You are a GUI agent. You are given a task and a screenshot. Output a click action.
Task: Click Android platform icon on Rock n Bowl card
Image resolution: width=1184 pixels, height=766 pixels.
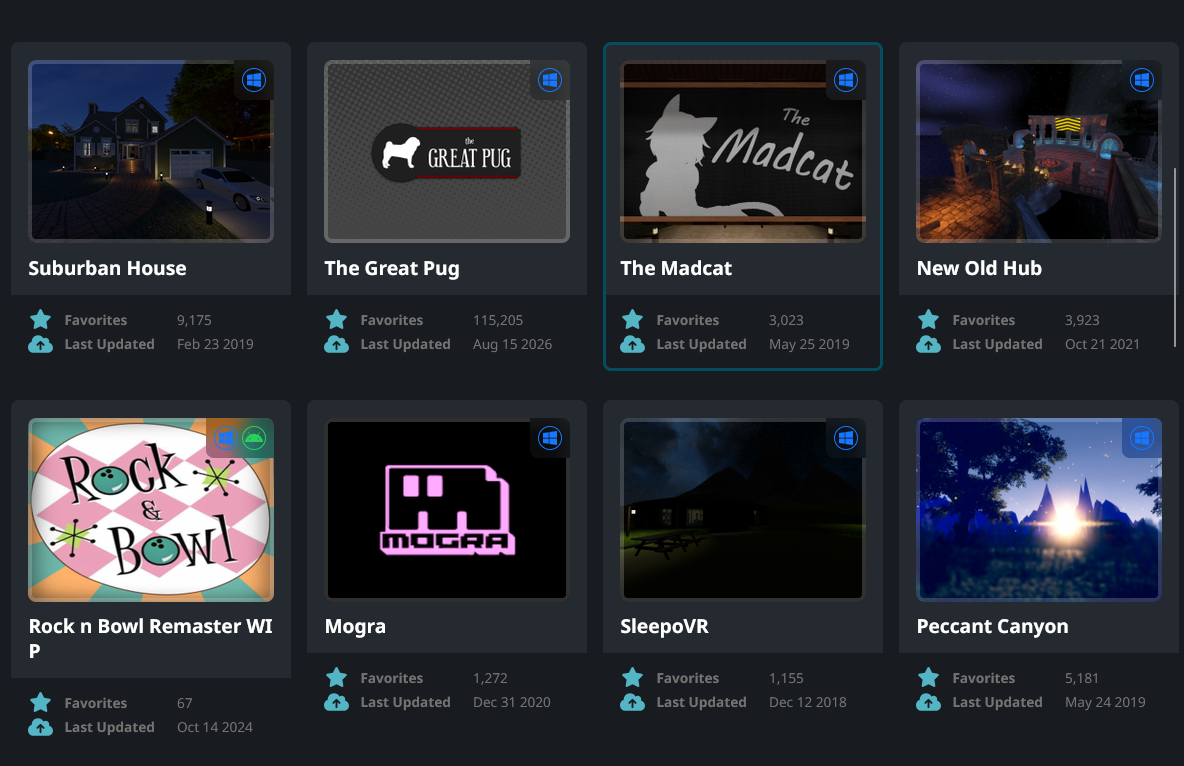click(254, 438)
